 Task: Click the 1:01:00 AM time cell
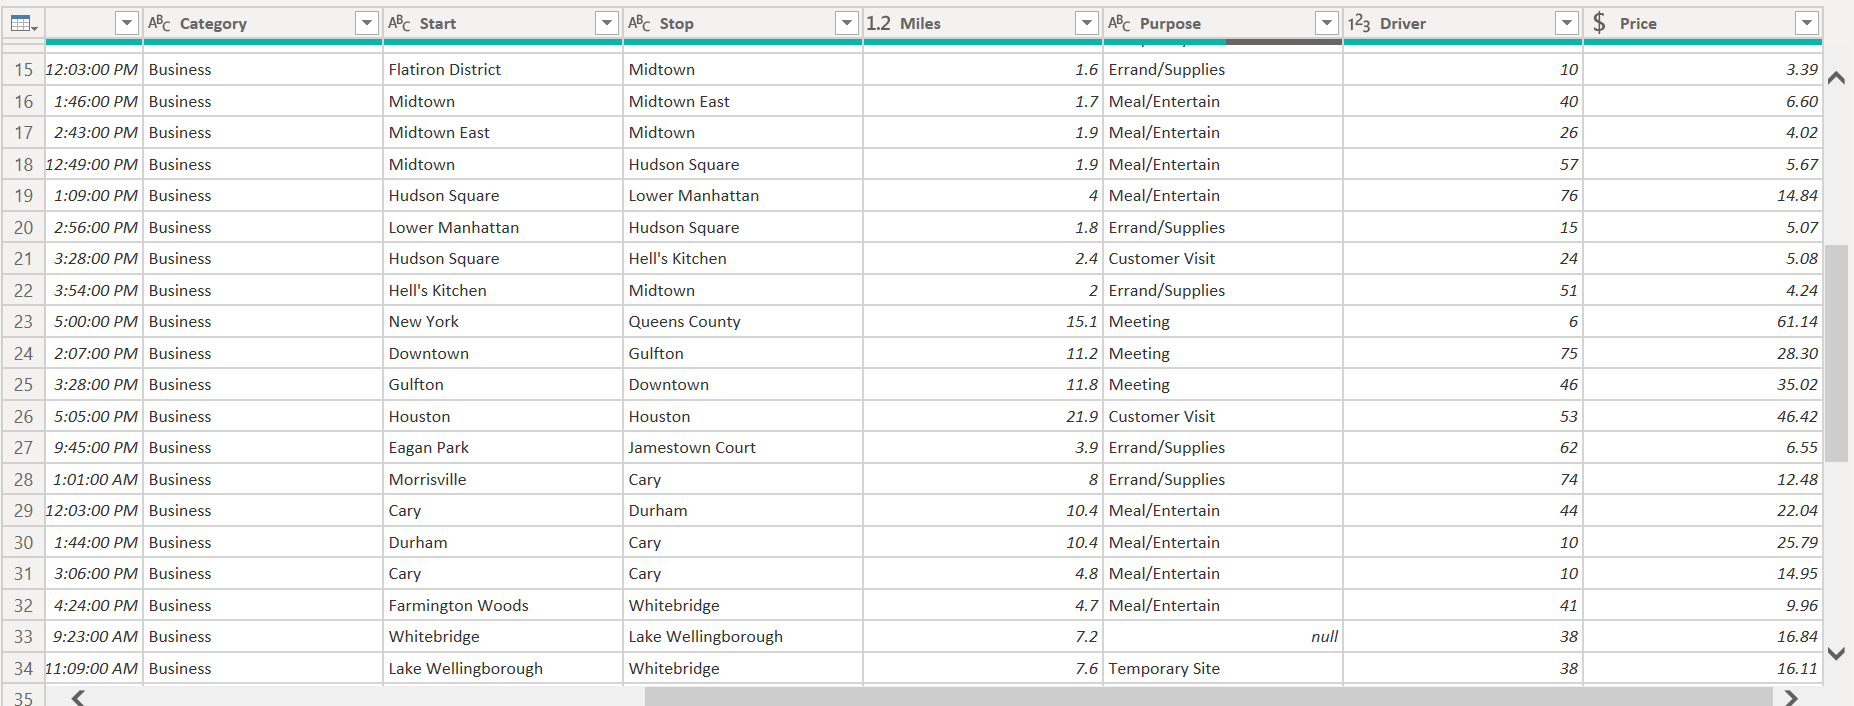tap(94, 479)
